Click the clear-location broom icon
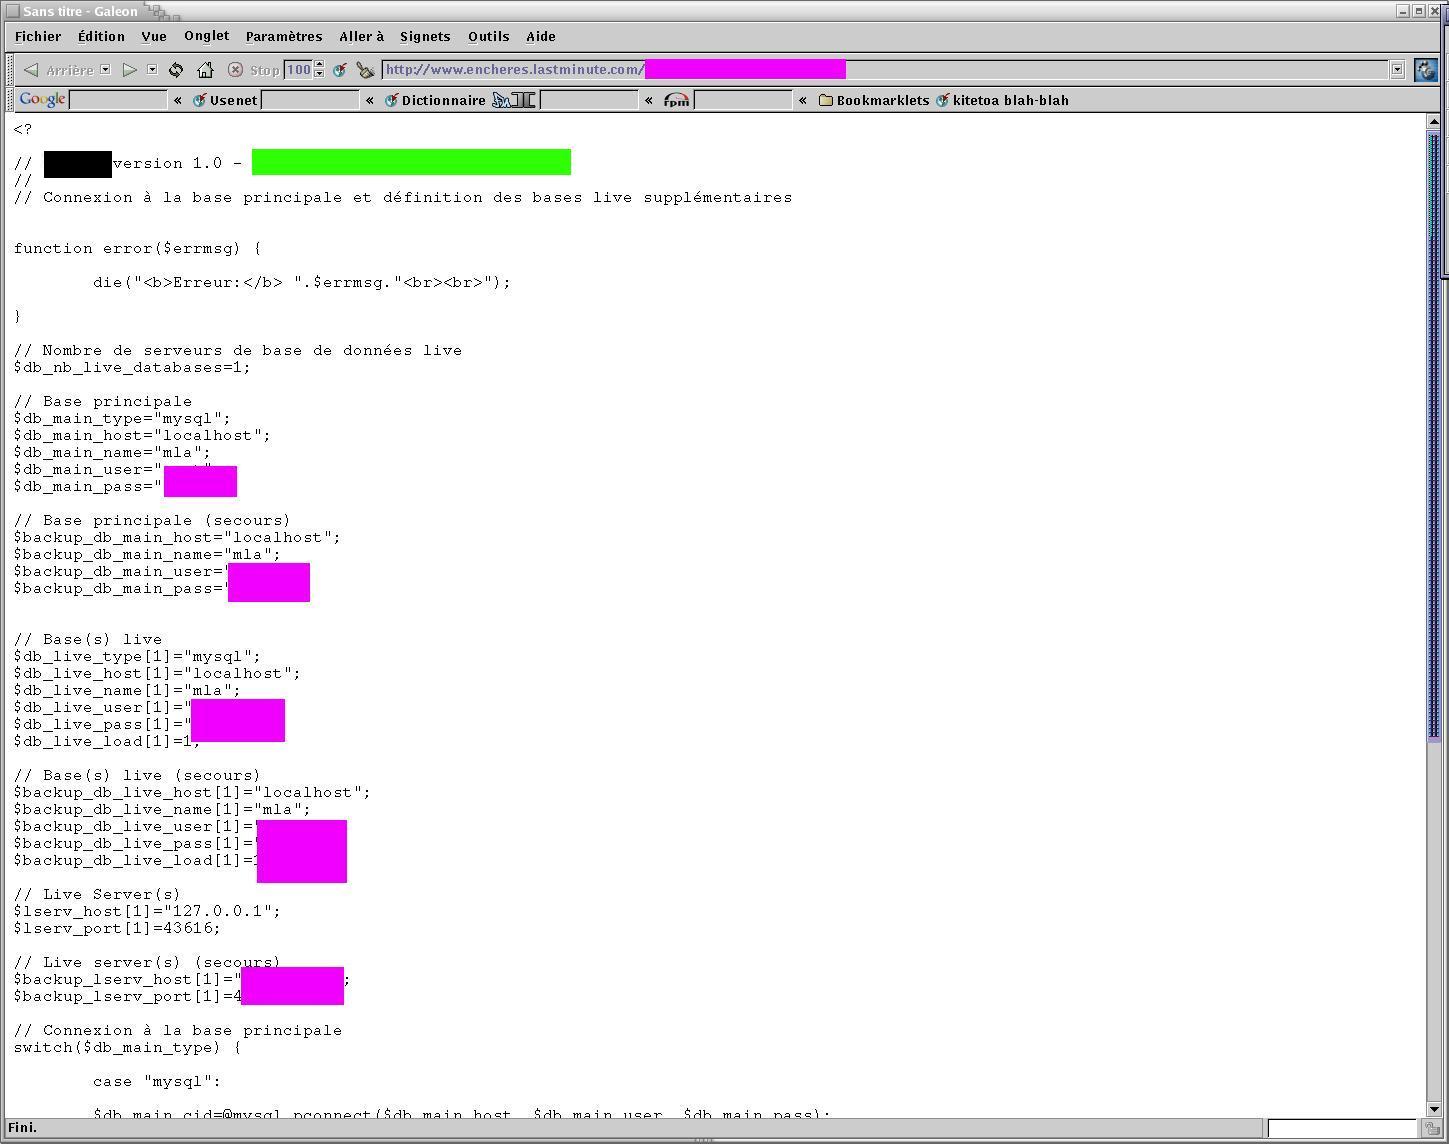The image size is (1449, 1144). point(366,70)
